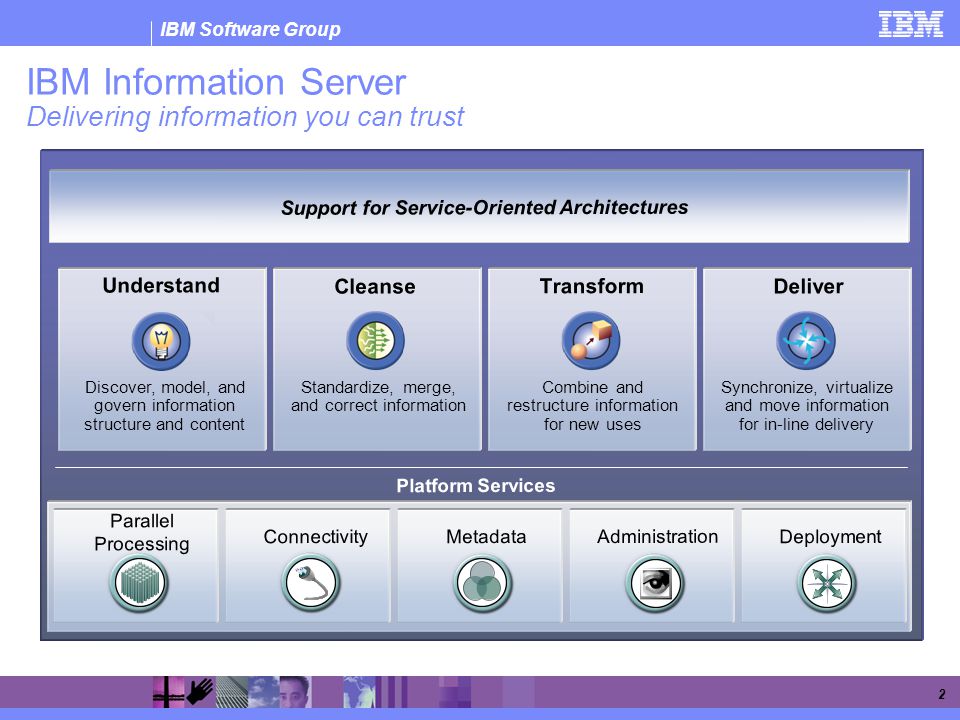The image size is (960, 720).
Task: Click the Parallel Processing label
Action: [x=142, y=532]
